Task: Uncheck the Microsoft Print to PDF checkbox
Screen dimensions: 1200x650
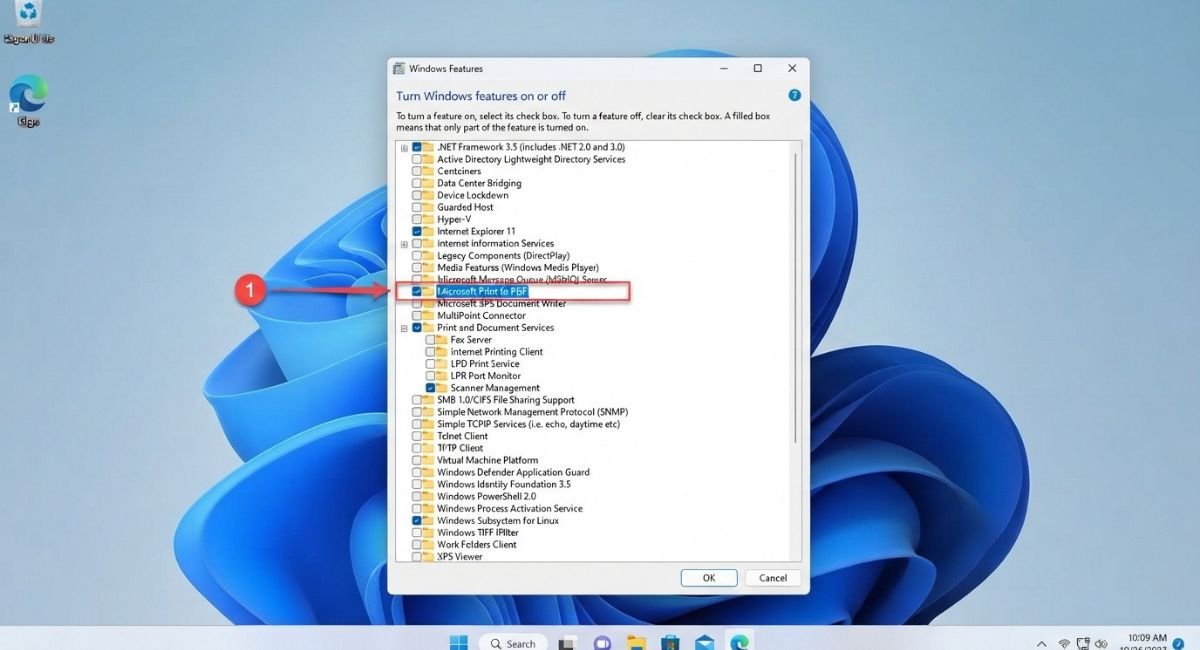Action: pos(416,291)
